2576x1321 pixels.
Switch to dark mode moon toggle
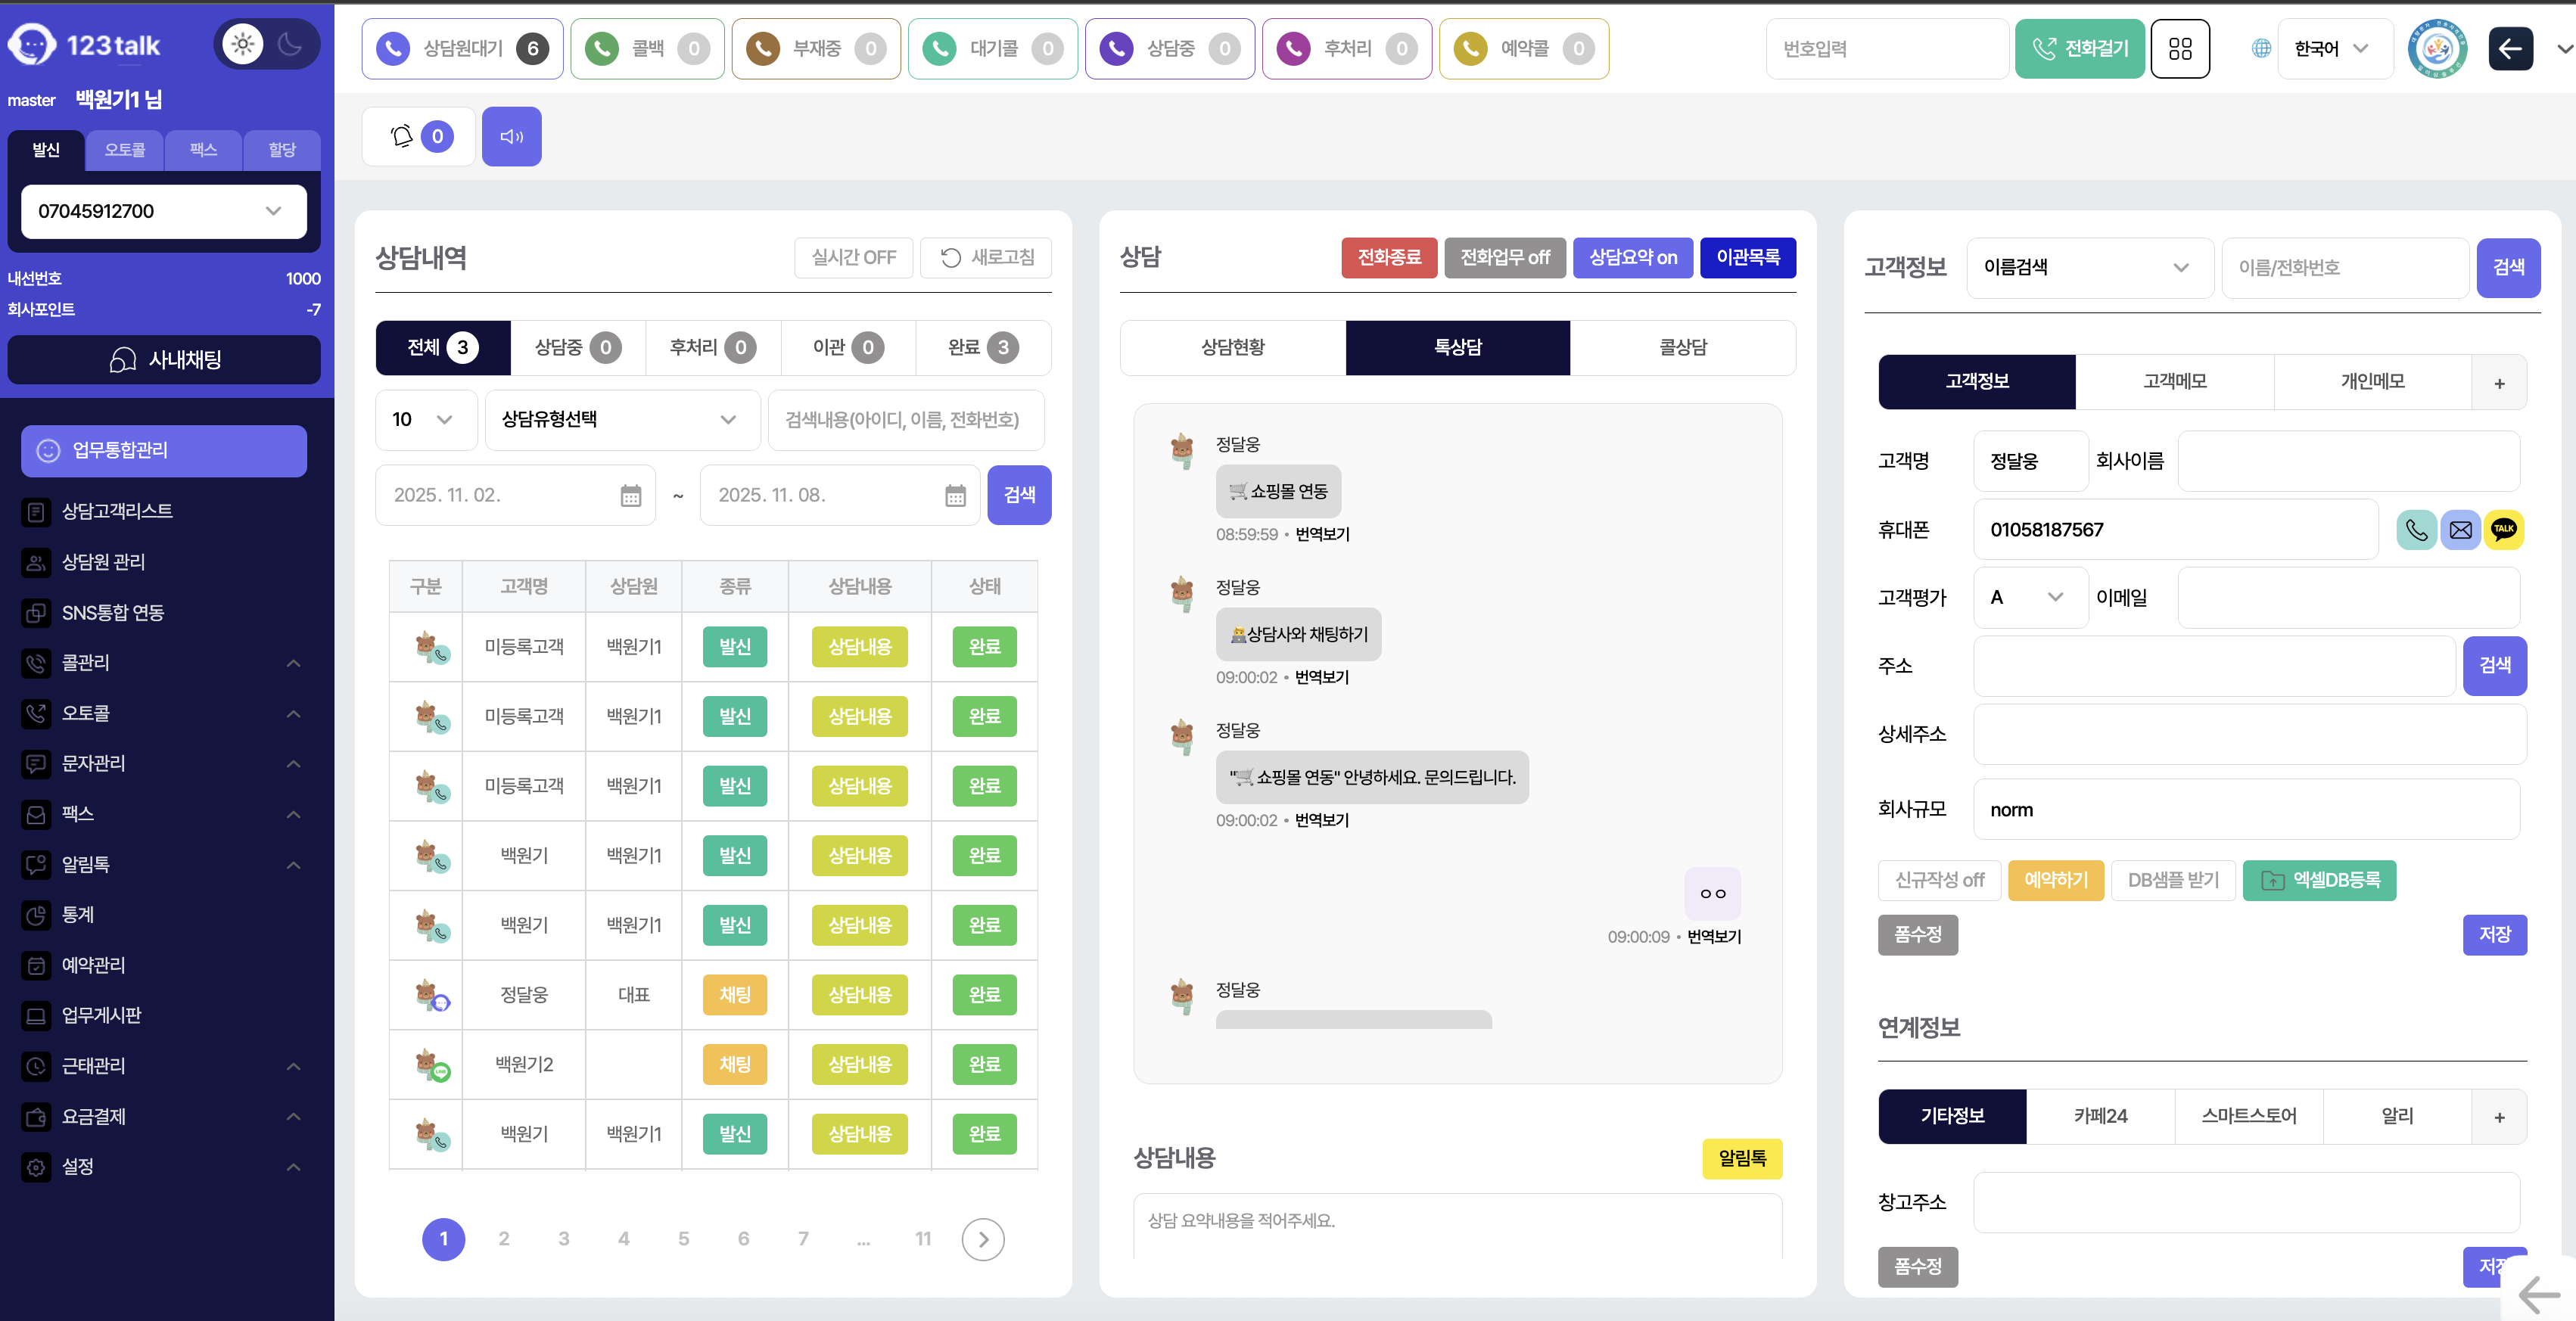(290, 44)
